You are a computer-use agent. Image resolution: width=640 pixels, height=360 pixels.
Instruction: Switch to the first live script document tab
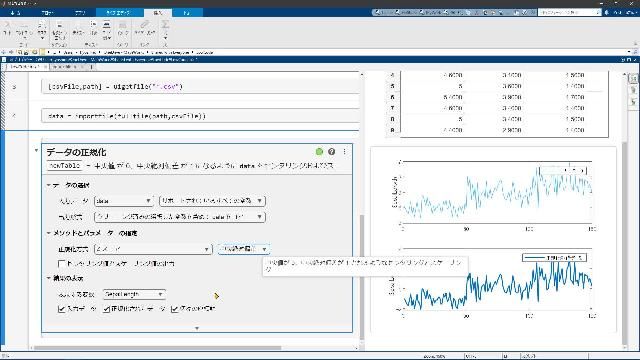pos(24,67)
